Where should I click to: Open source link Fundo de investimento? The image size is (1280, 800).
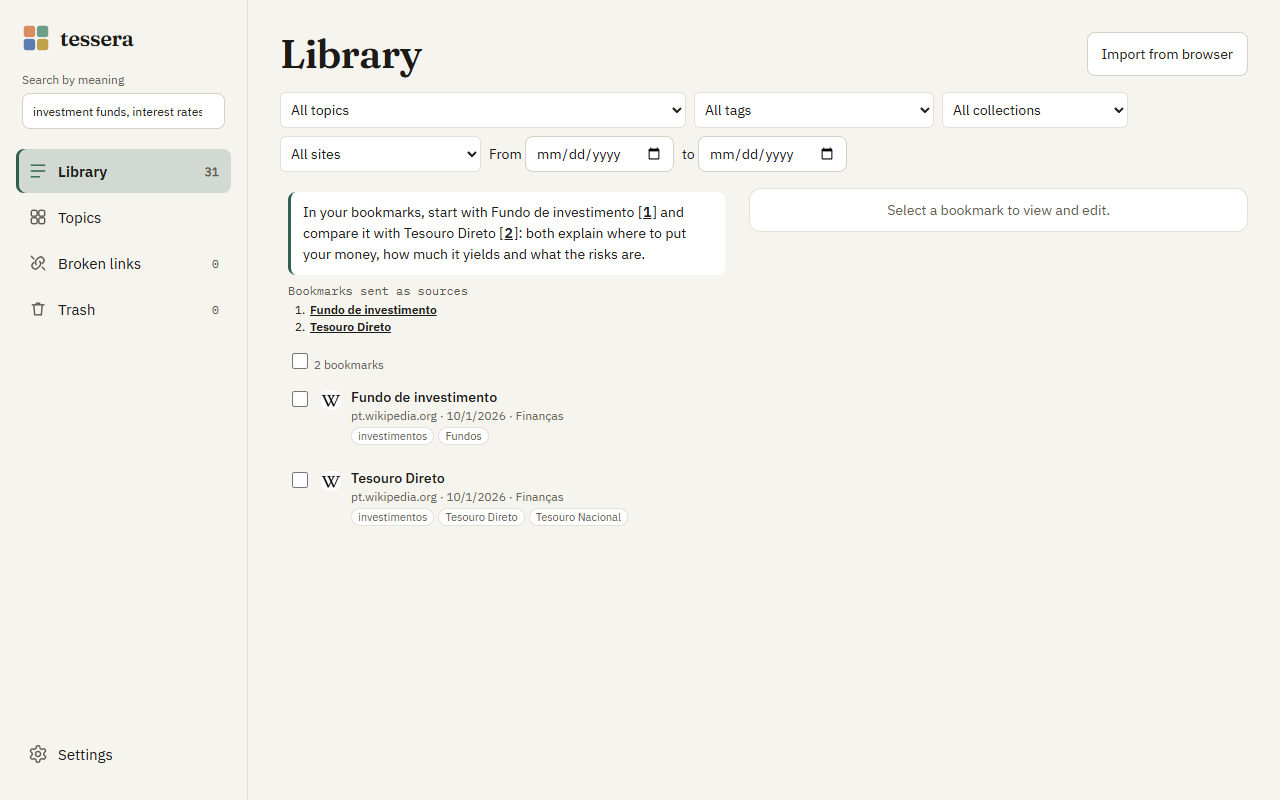tap(373, 310)
